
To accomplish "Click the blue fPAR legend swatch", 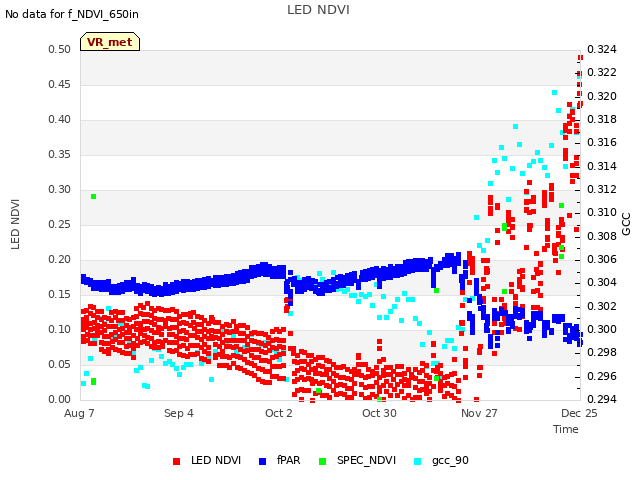I will coord(262,461).
